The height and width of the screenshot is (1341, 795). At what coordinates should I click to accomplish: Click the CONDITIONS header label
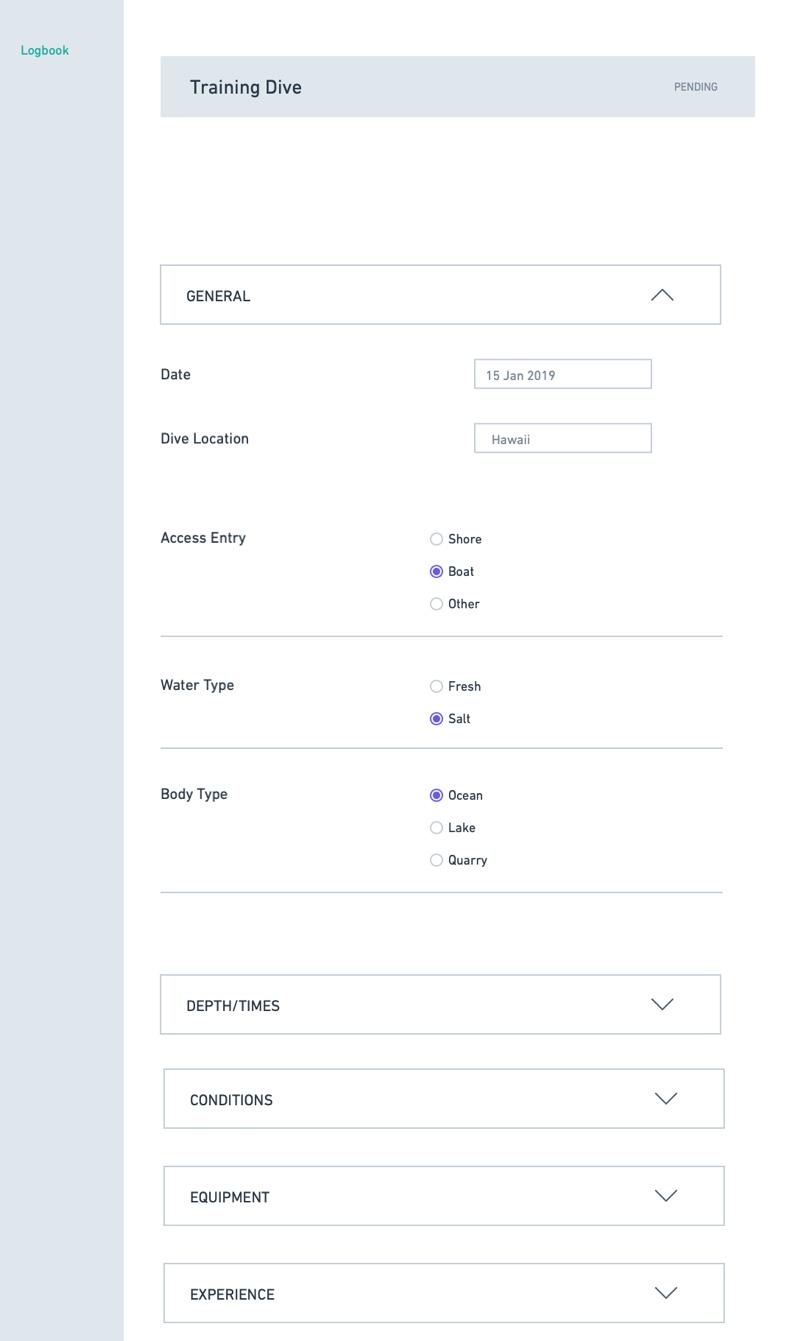click(x=231, y=1100)
